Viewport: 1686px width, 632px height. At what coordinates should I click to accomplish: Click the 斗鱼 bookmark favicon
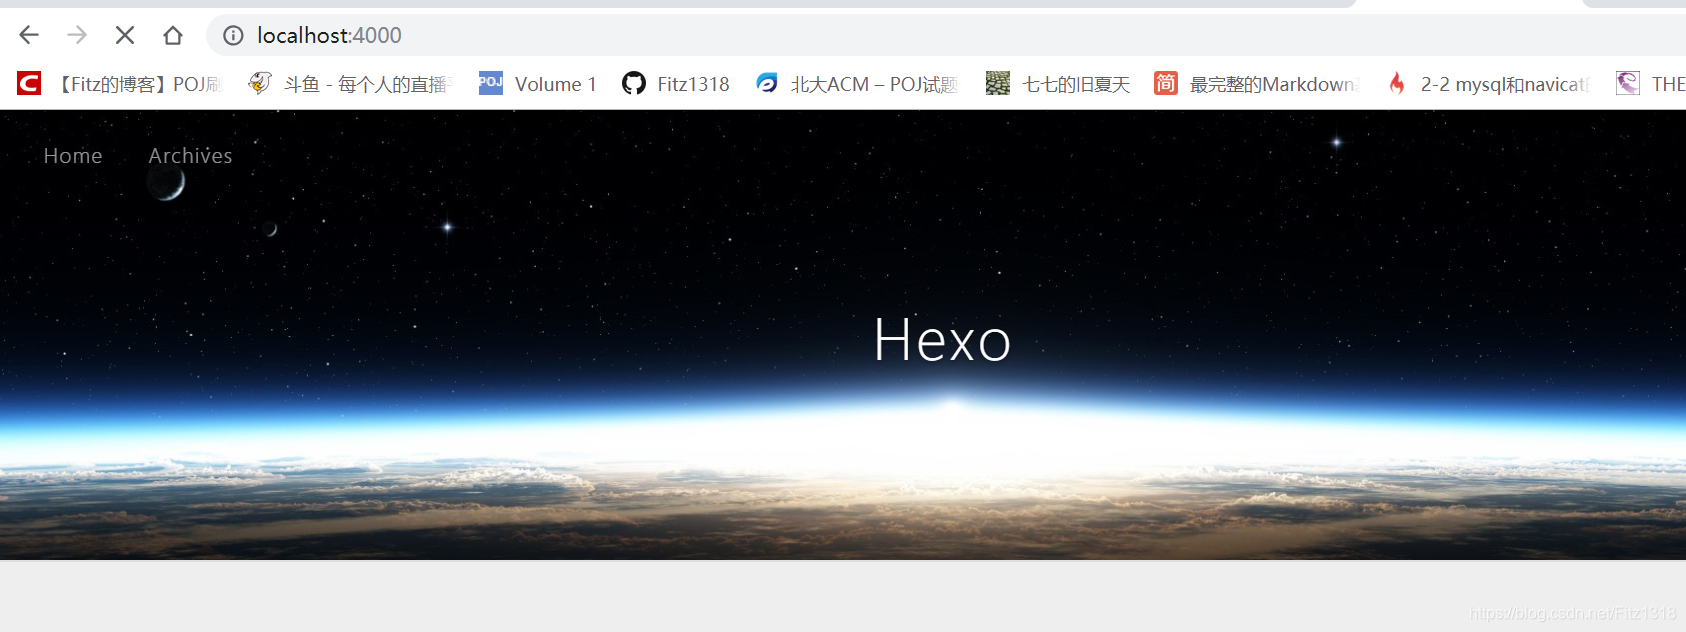click(260, 83)
